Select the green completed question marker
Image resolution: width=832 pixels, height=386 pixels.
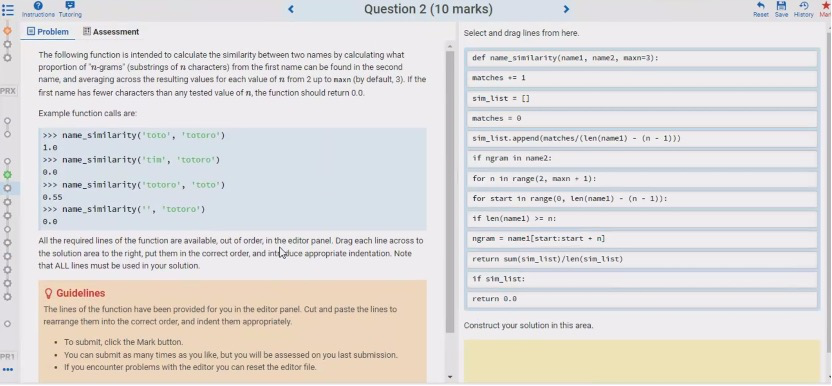[7, 174]
